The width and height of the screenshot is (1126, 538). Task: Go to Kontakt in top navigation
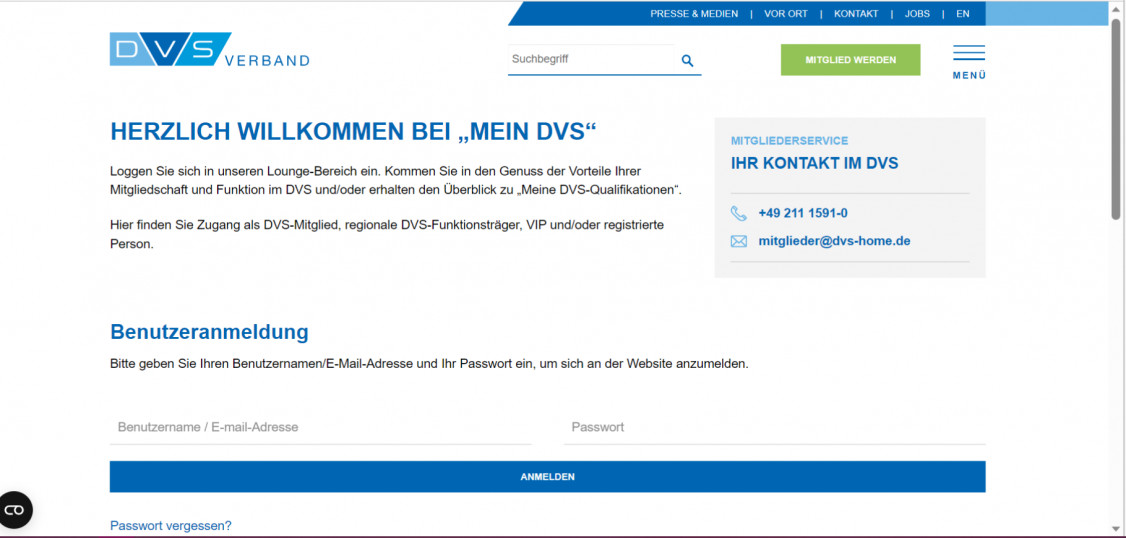pos(856,14)
